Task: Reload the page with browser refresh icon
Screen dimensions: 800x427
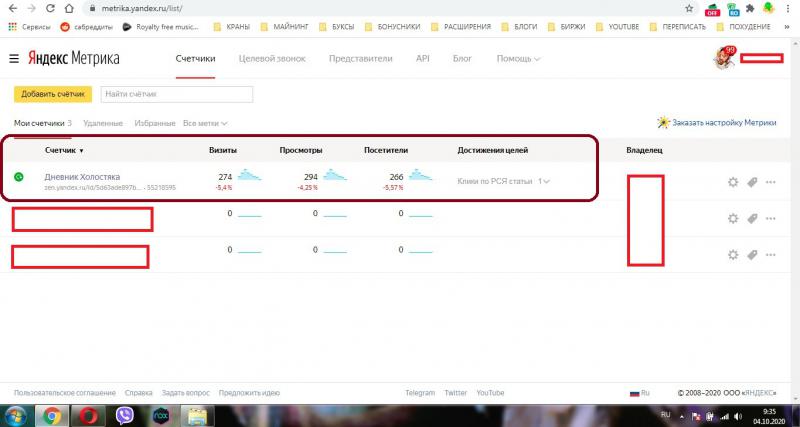Action: [51, 8]
